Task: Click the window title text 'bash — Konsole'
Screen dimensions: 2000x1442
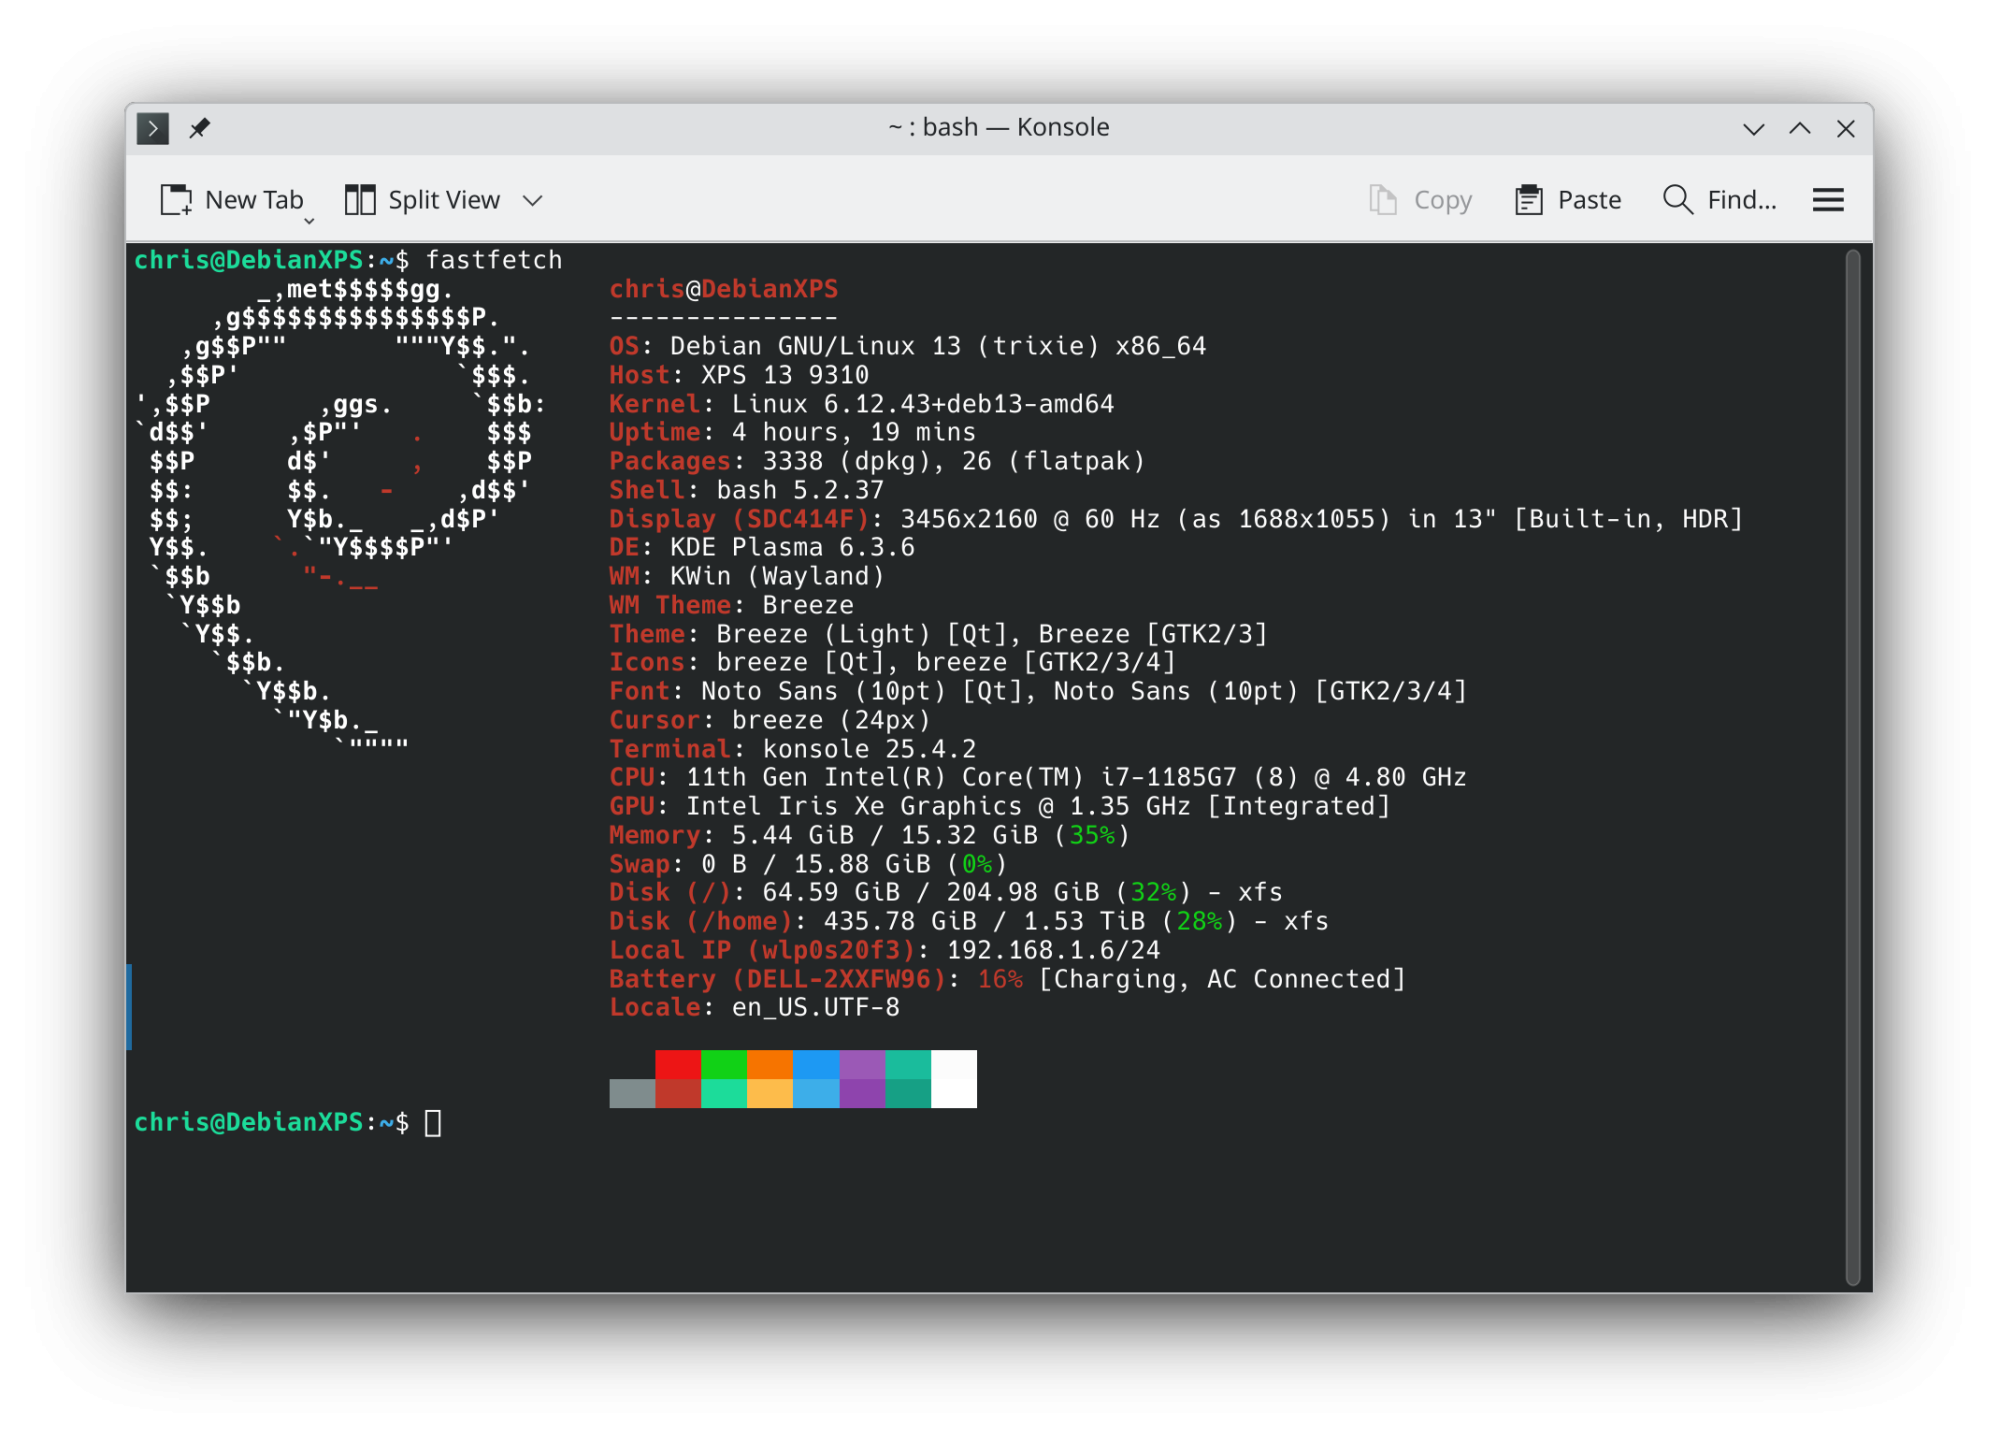Action: pyautogui.click(x=999, y=128)
